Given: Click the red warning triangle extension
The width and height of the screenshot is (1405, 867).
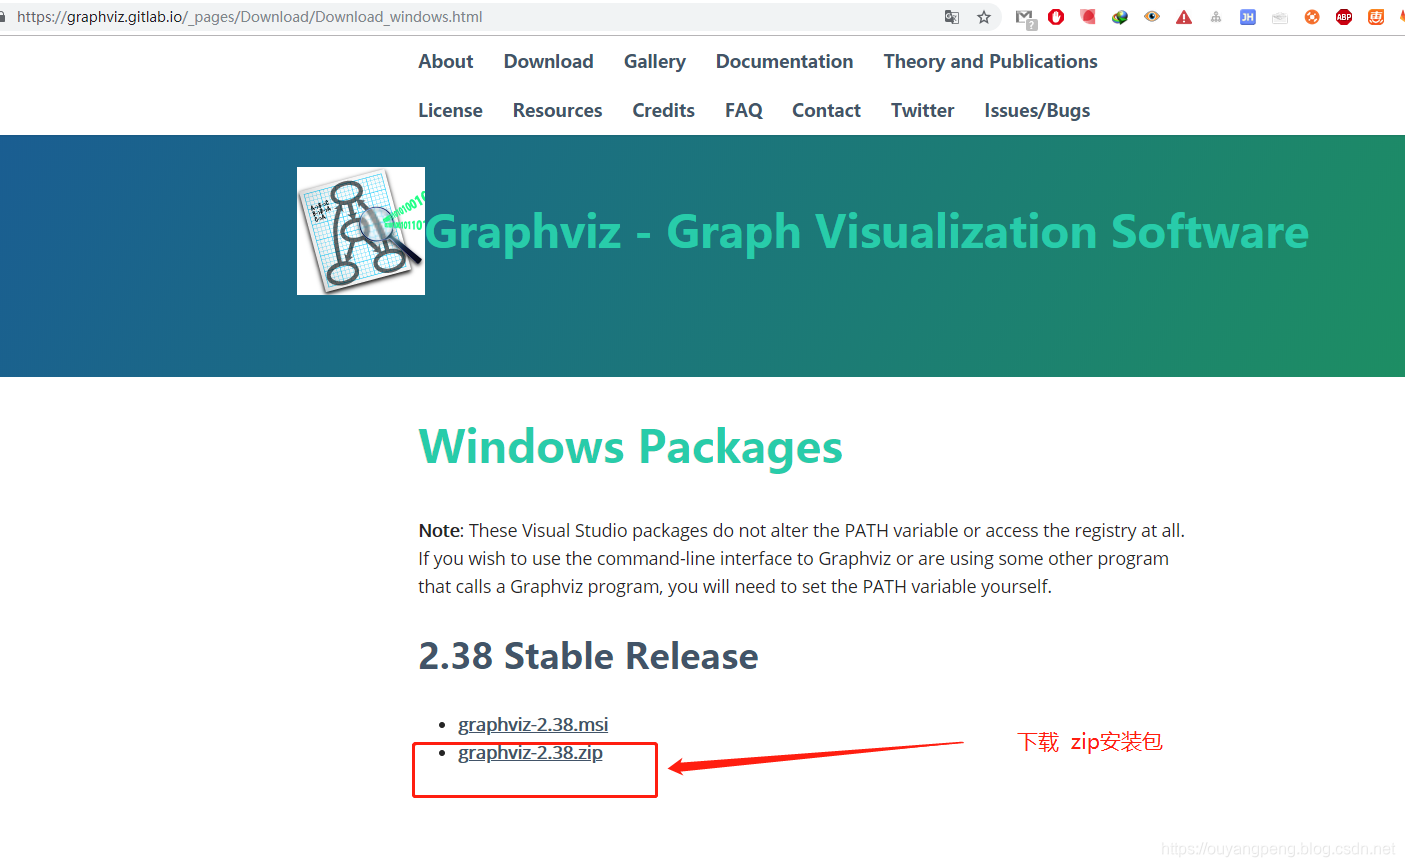Looking at the screenshot, I should click(1184, 17).
